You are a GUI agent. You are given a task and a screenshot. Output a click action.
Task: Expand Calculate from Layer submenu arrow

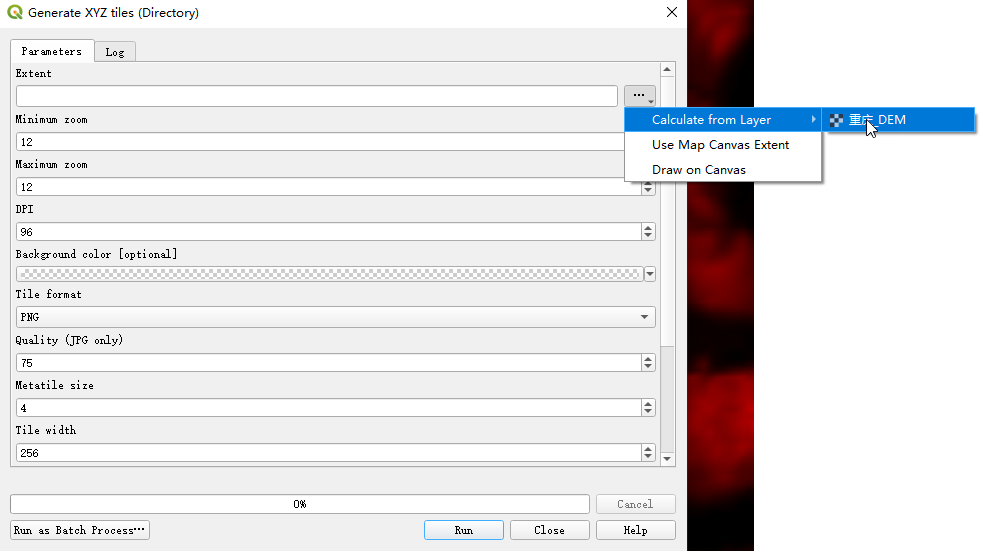pyautogui.click(x=814, y=119)
